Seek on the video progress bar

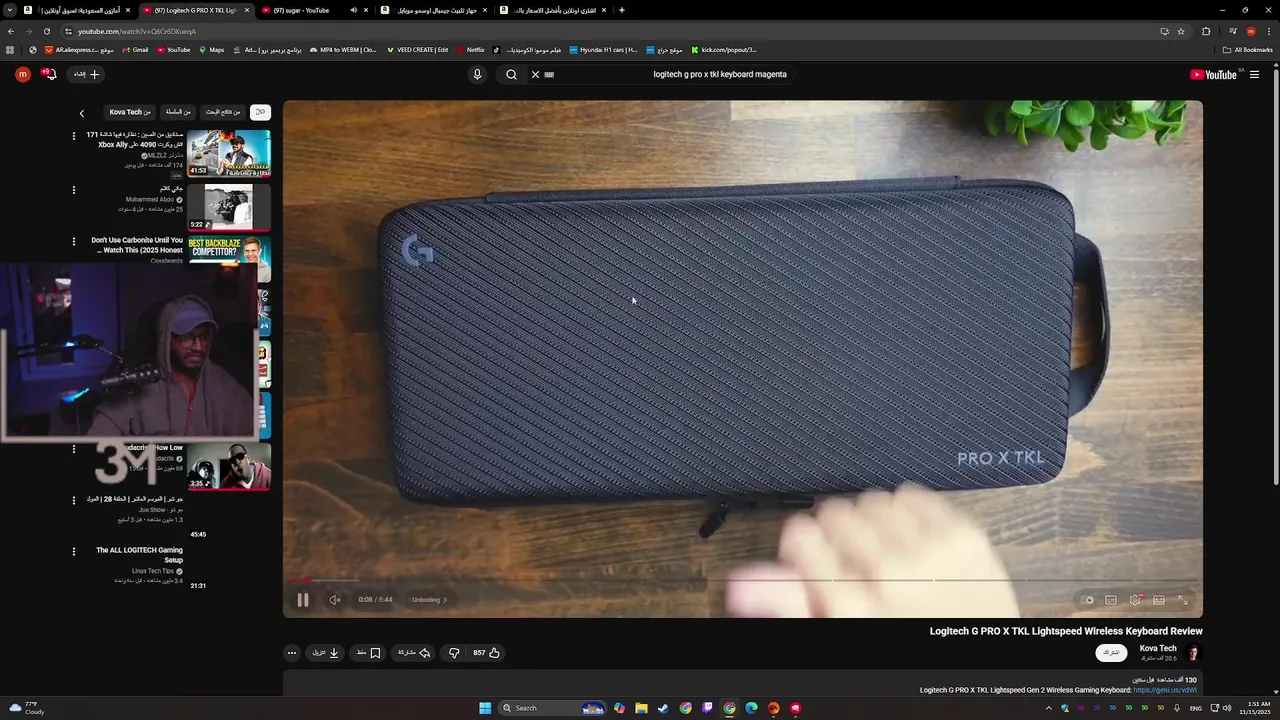click(x=742, y=580)
